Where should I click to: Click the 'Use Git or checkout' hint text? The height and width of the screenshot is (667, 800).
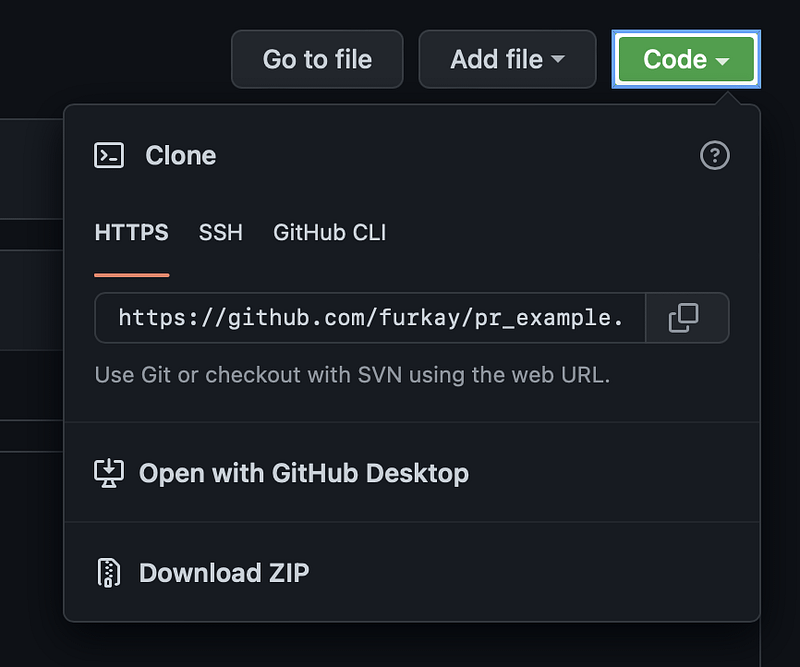tap(351, 376)
